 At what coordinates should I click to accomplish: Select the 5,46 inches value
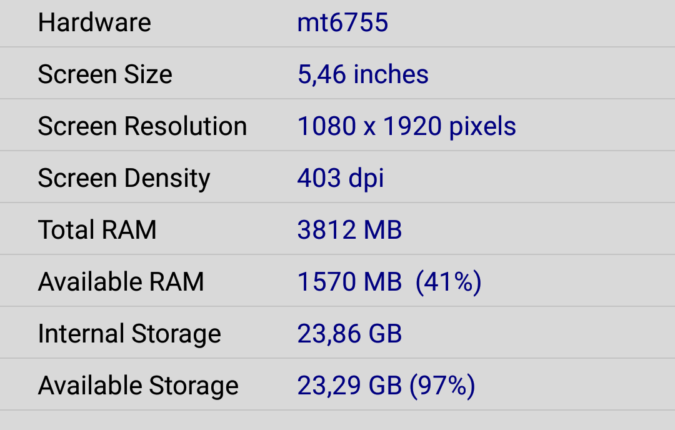pyautogui.click(x=362, y=75)
